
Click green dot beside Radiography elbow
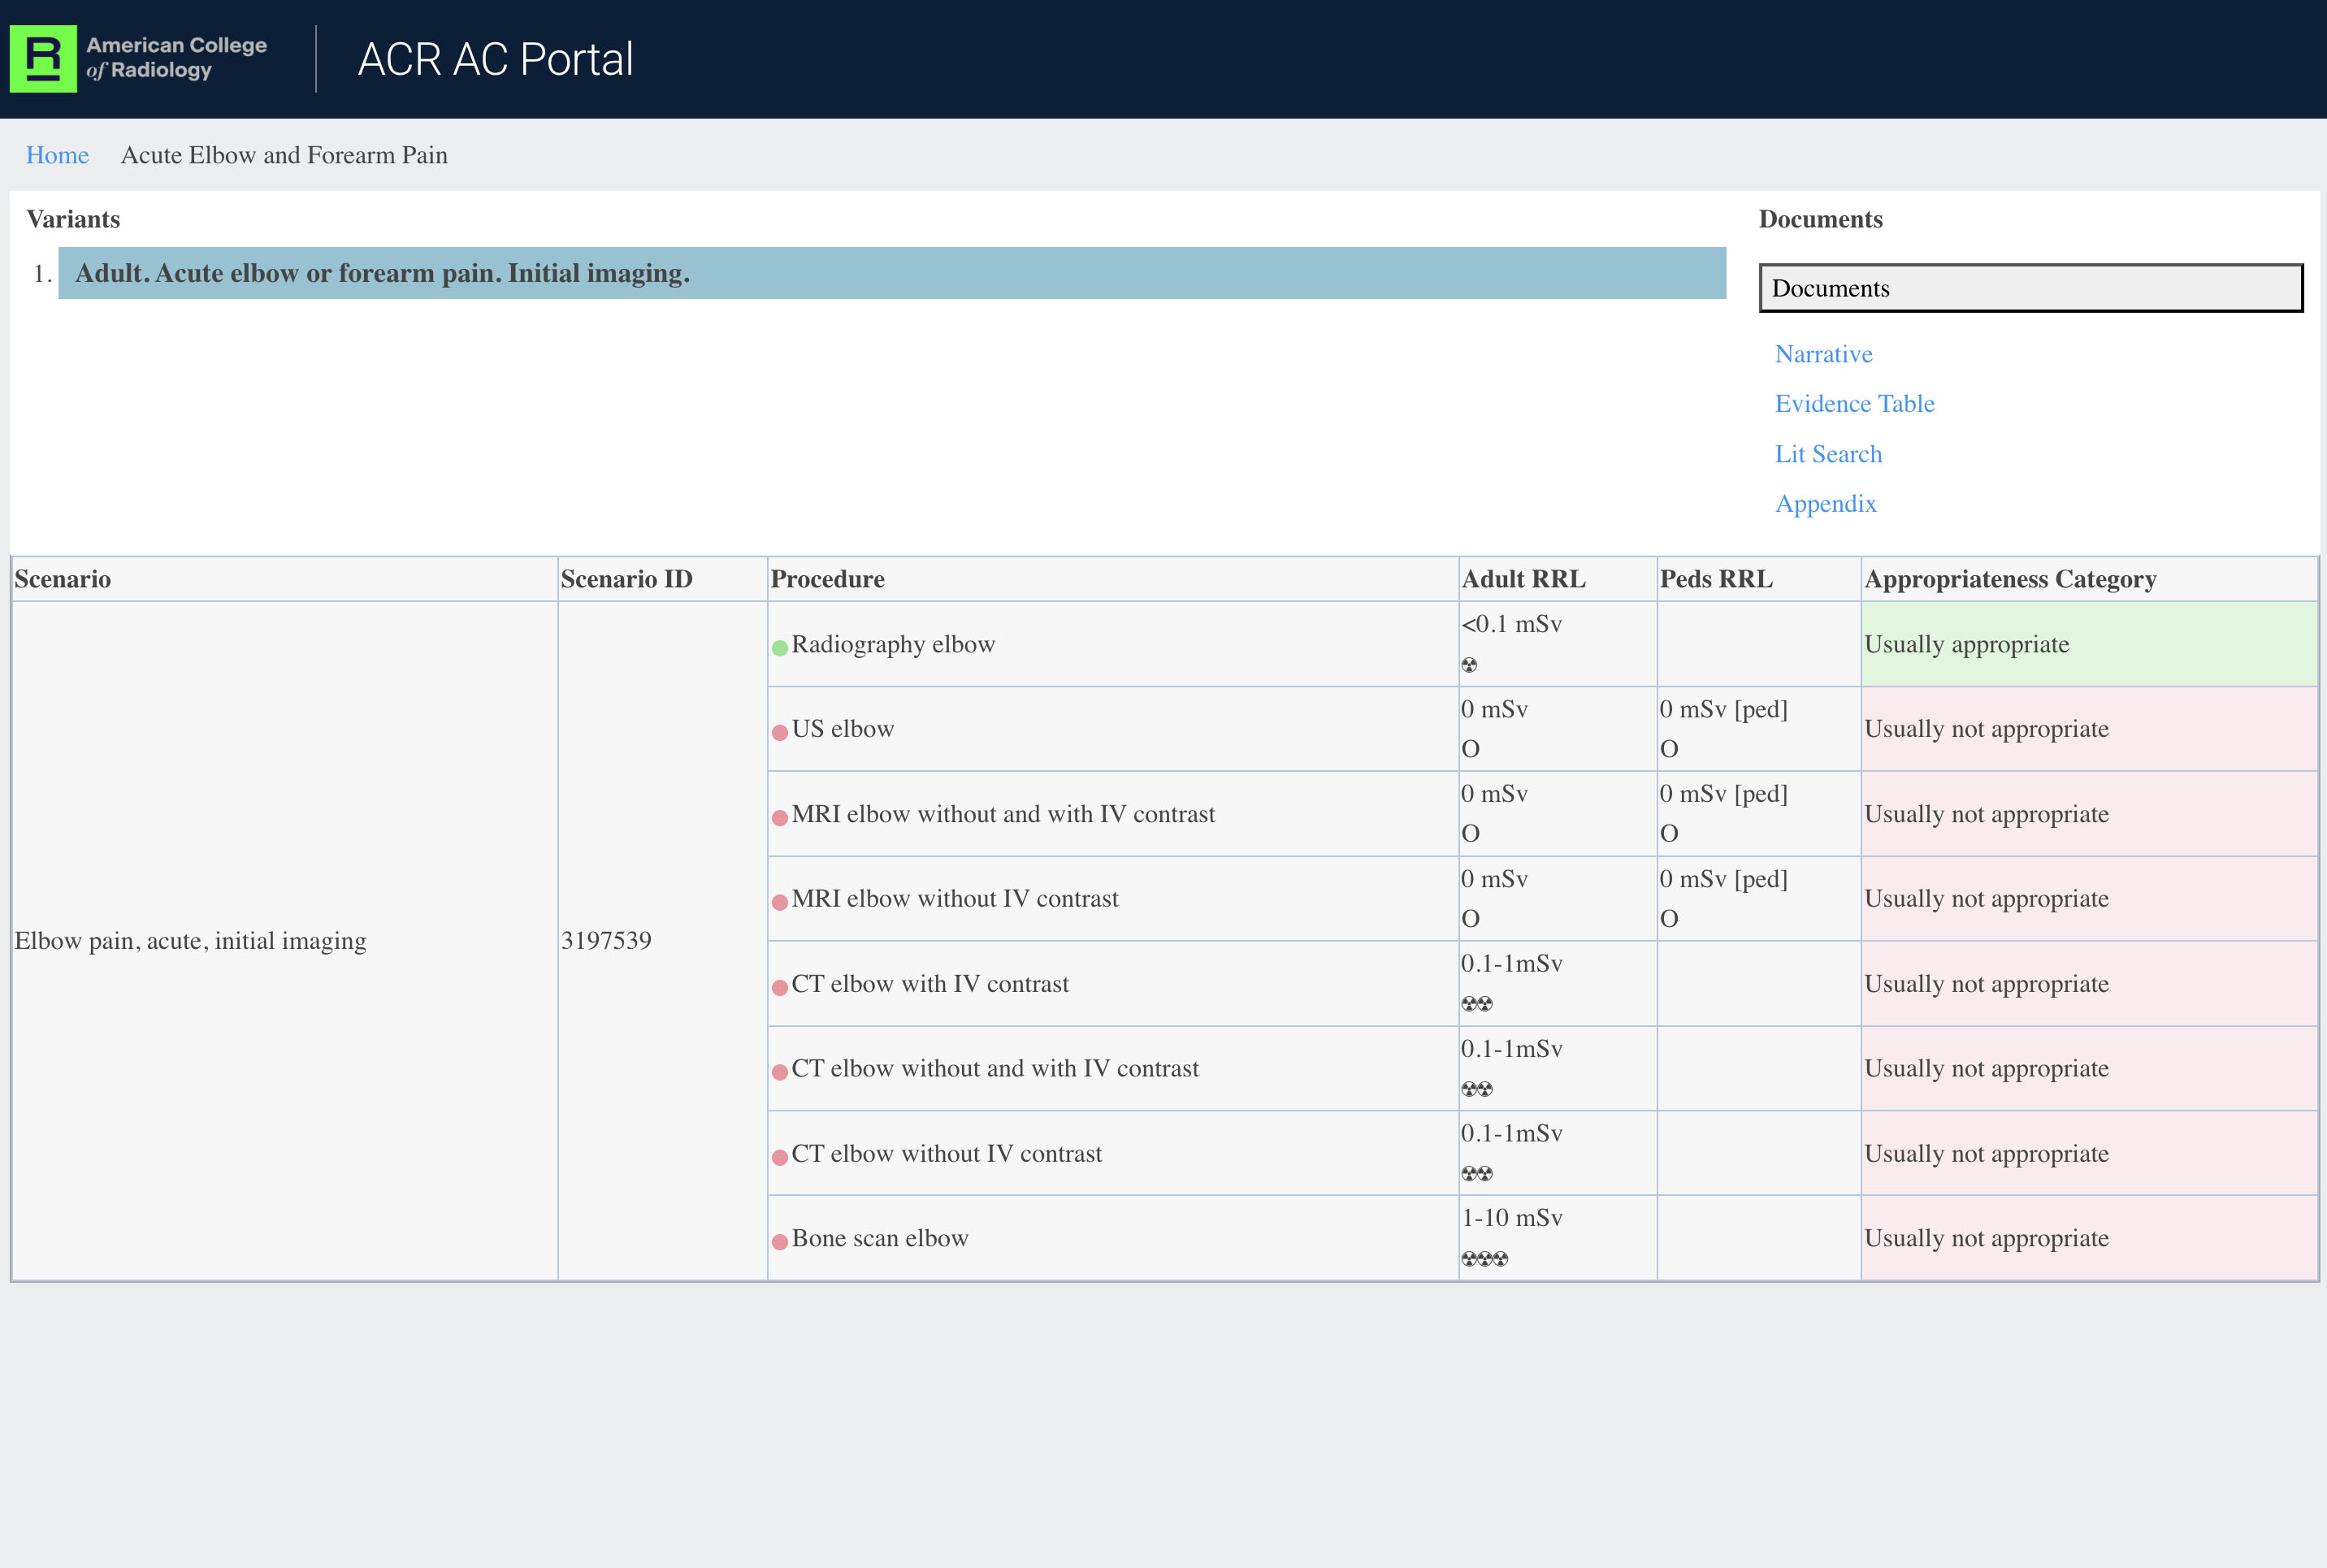780,648
